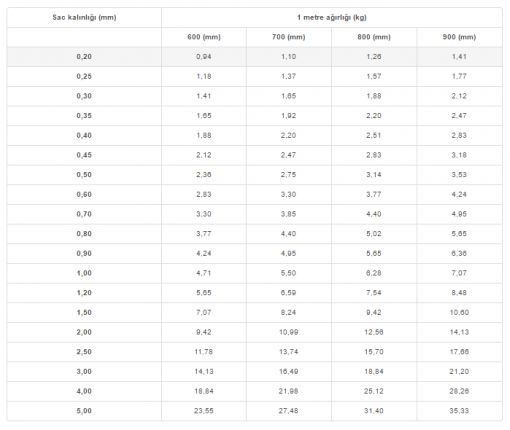Click the 800 (mm) column header

[374, 37]
